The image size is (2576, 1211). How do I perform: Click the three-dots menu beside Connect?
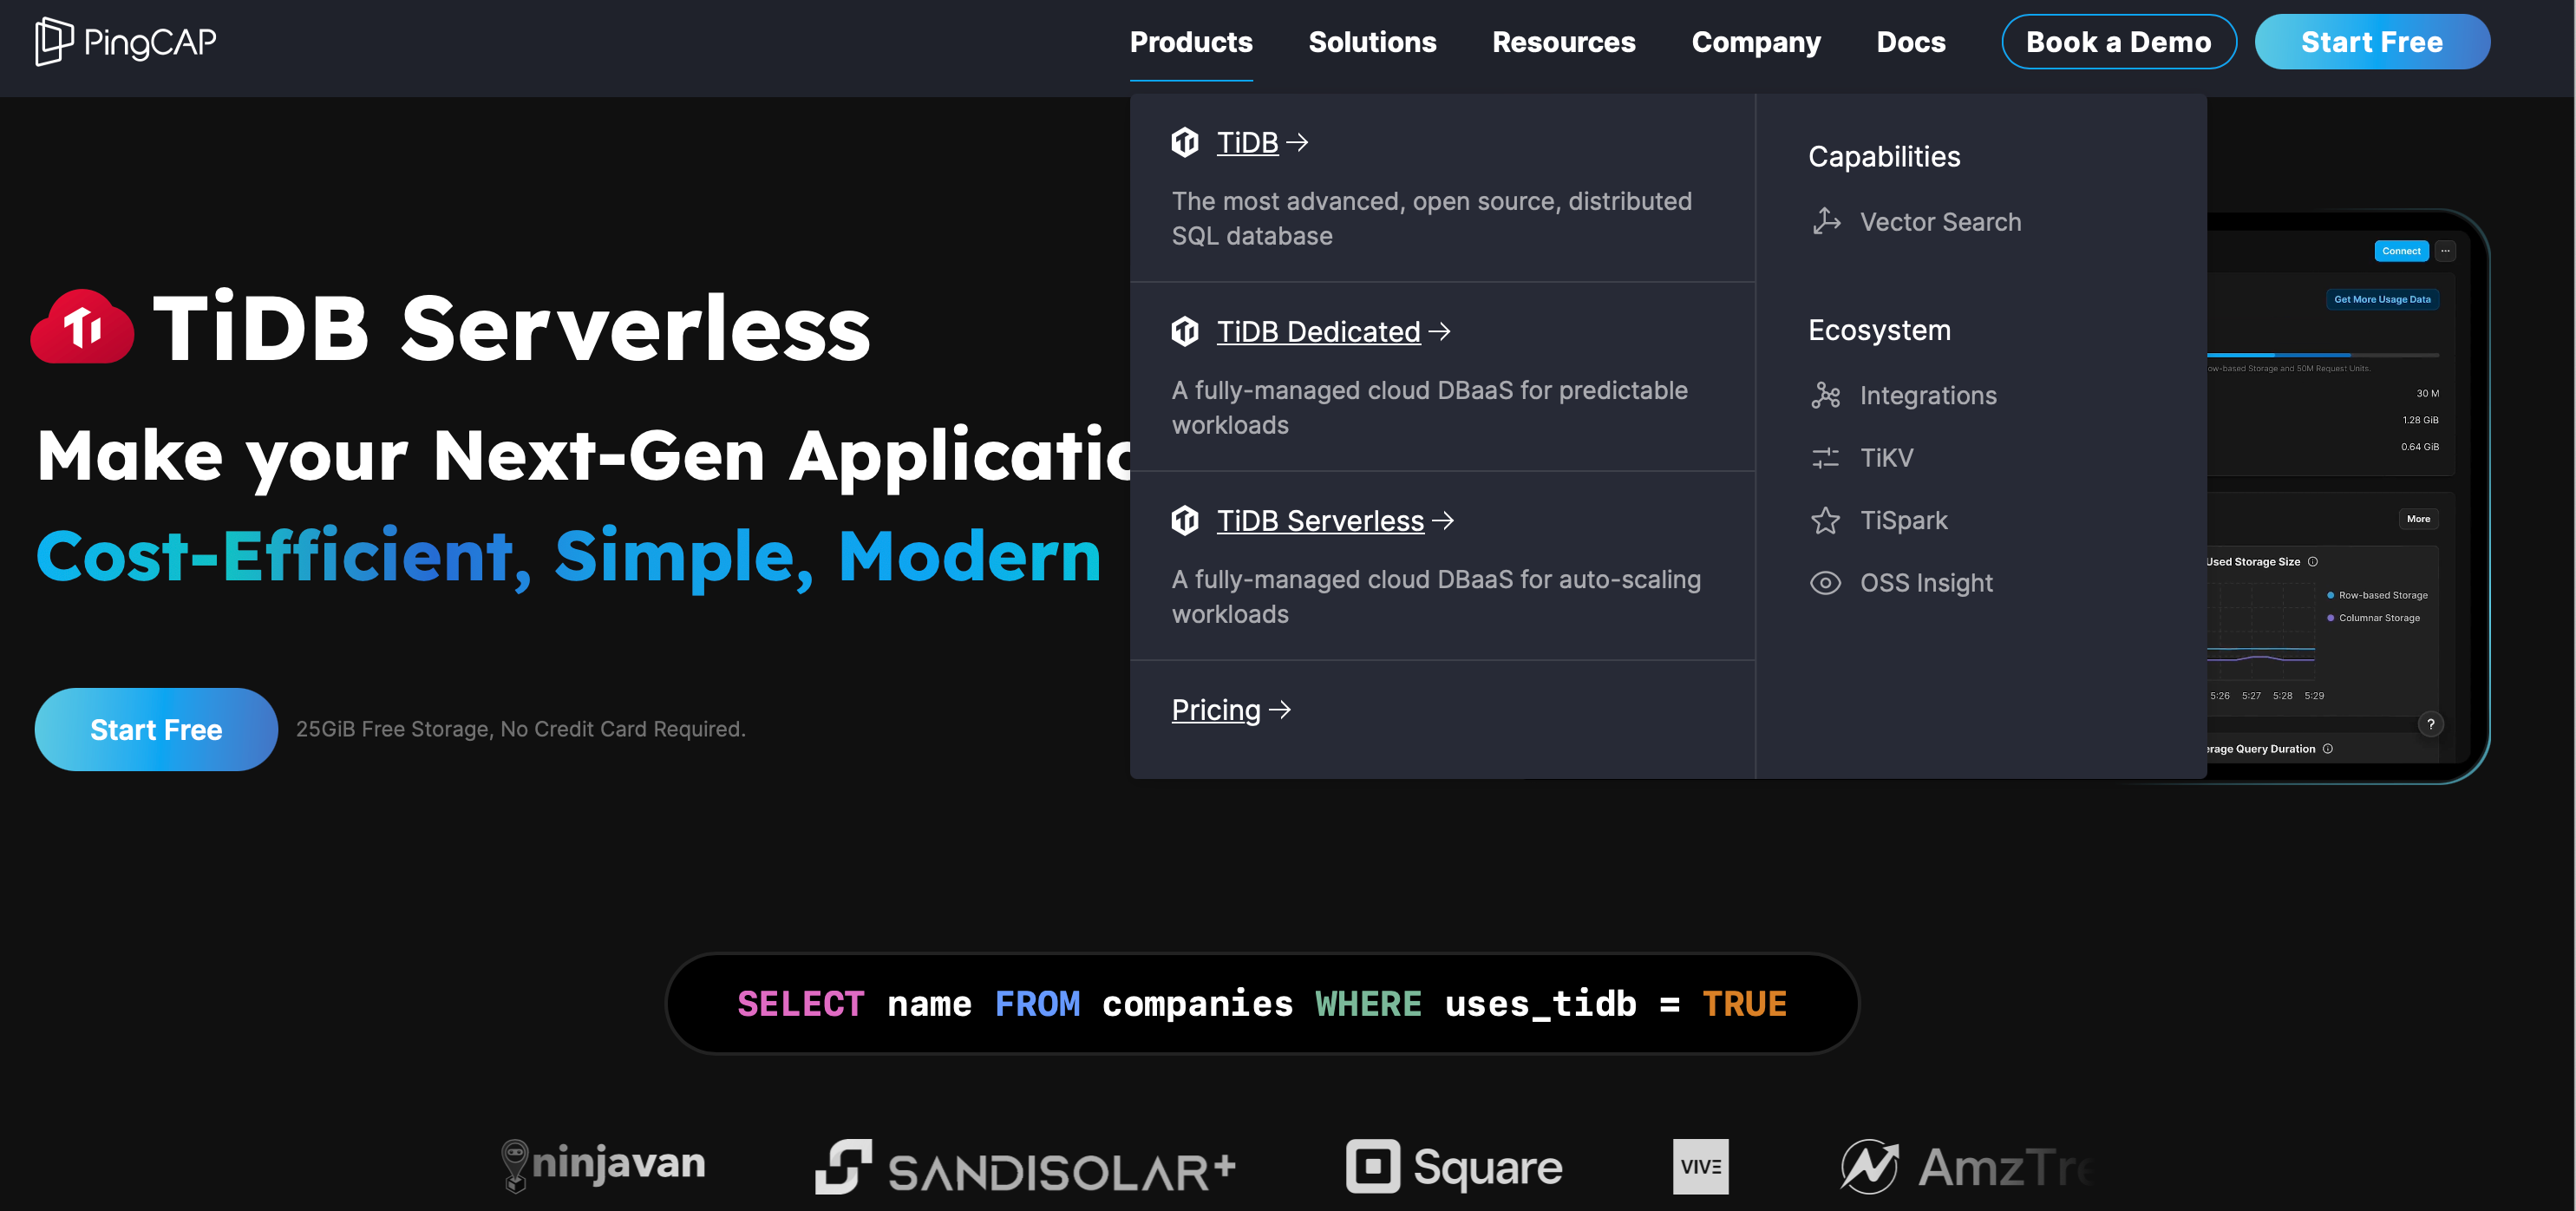(x=2446, y=251)
